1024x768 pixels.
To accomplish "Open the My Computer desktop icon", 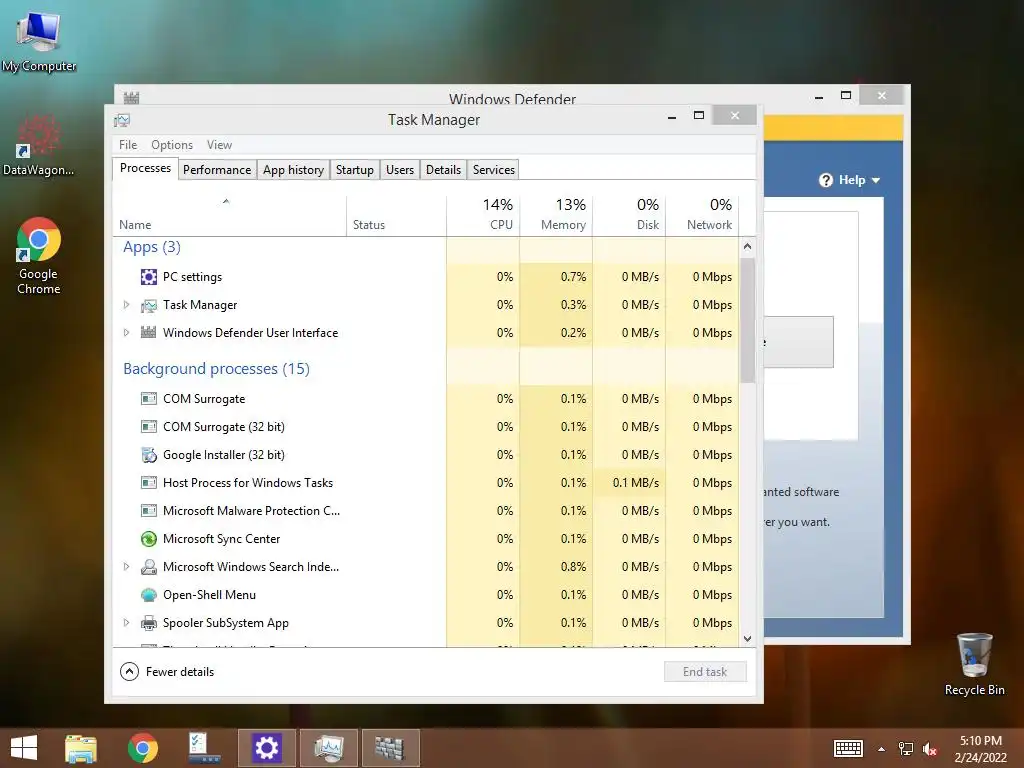I will [x=39, y=40].
